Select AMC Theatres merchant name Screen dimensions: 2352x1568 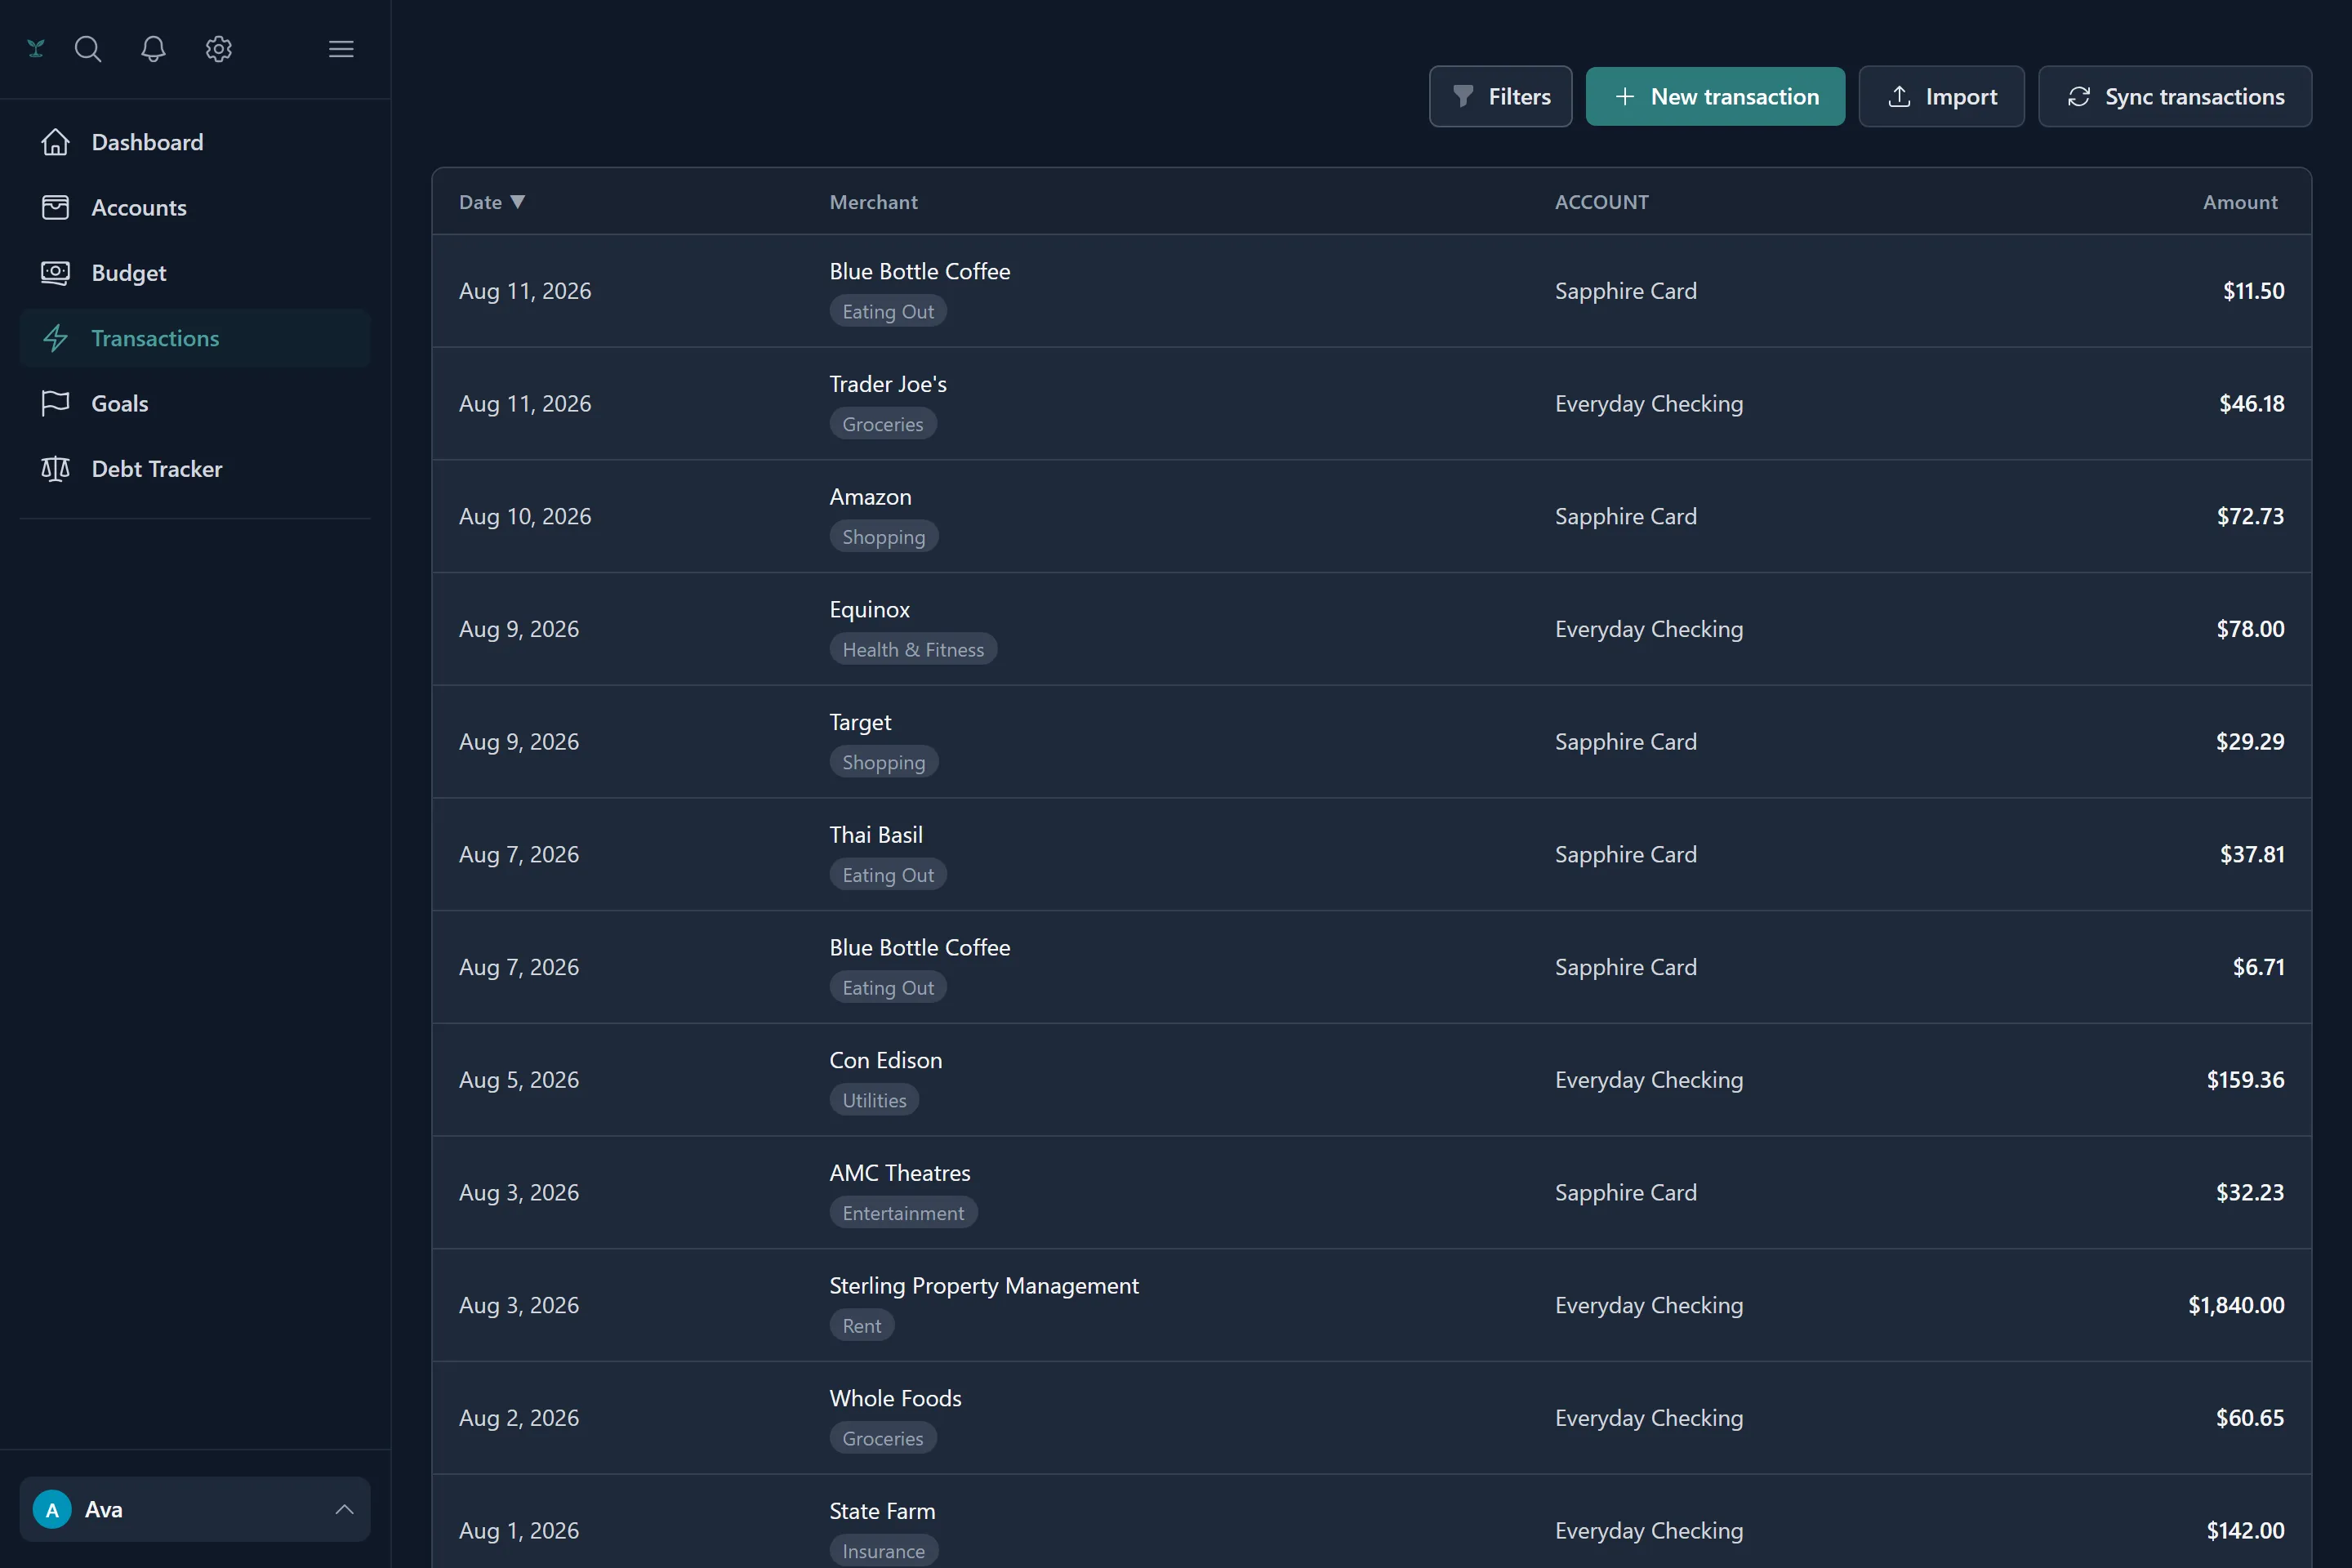(x=900, y=1173)
